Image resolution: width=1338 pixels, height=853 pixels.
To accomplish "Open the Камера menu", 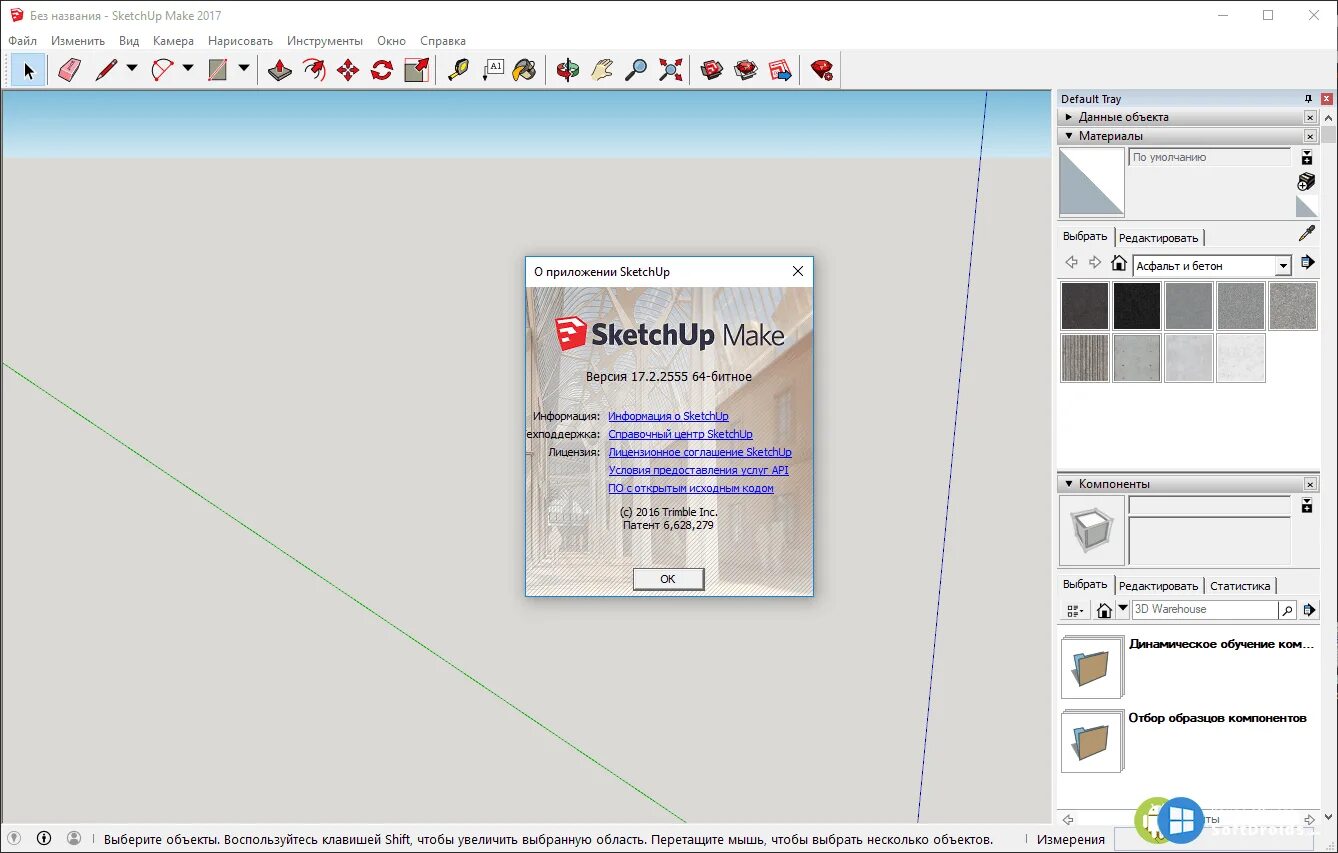I will (x=173, y=41).
